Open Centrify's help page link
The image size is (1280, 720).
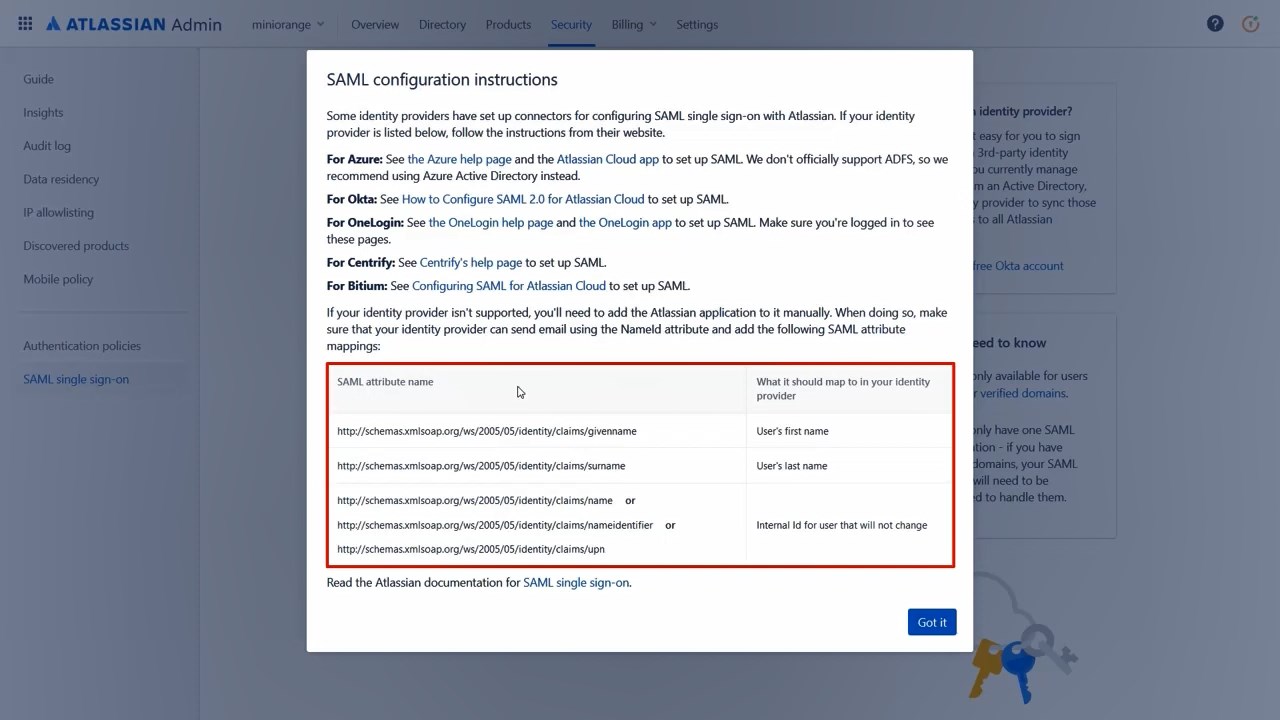[x=471, y=262]
